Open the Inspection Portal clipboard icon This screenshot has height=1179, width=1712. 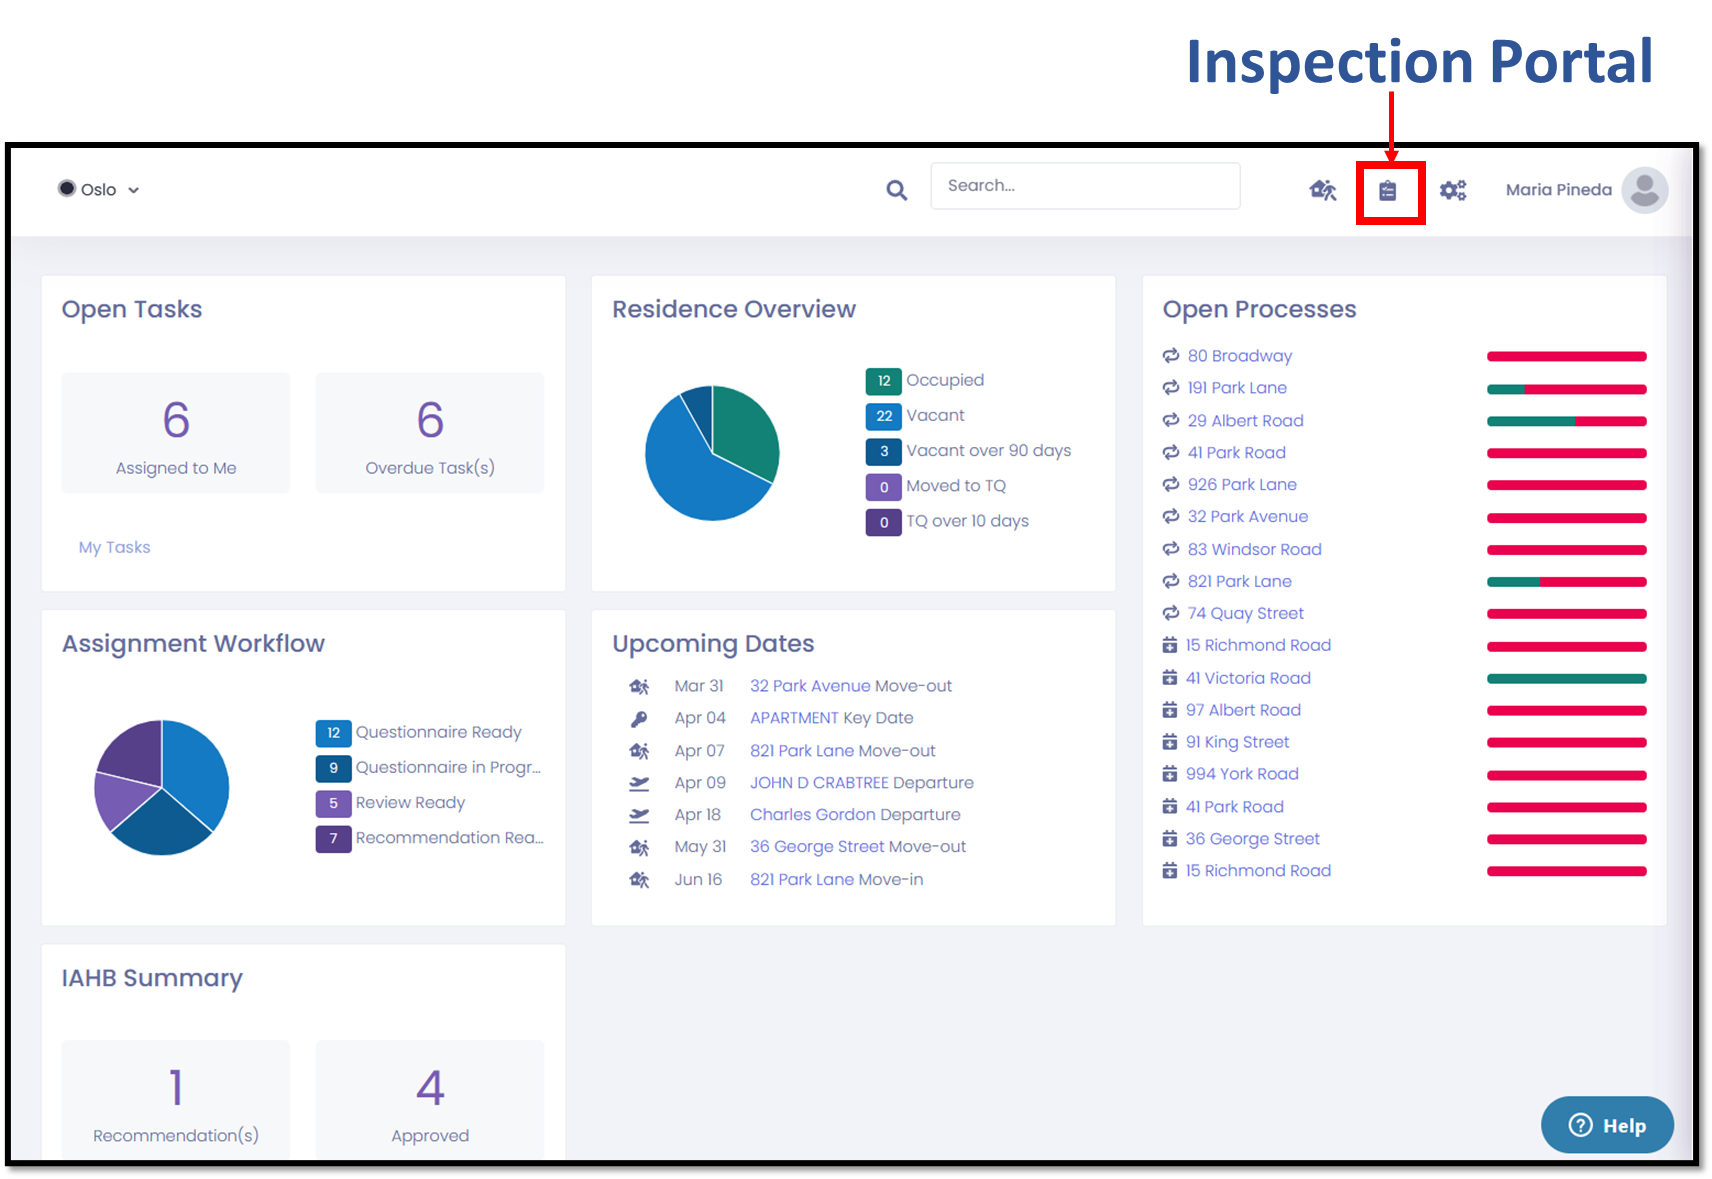(1387, 190)
